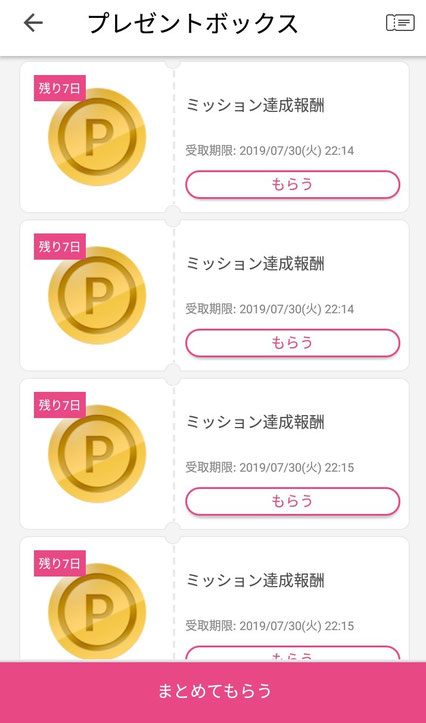The height and width of the screenshot is (723, 426).
Task: Tap 残り7日 badge on first reward
Action: [60, 88]
